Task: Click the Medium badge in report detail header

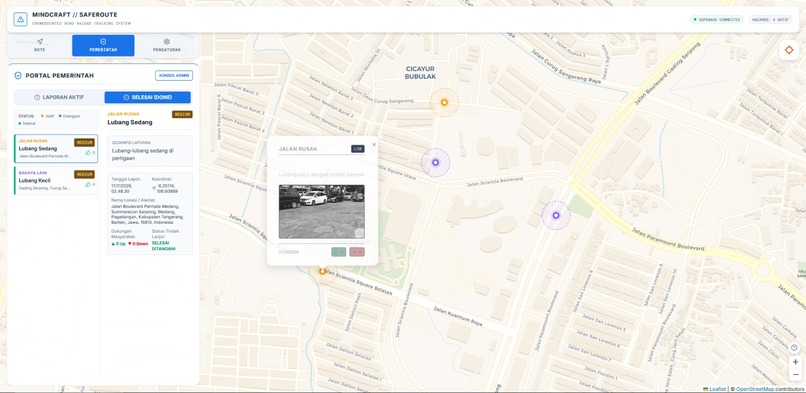Action: point(182,114)
